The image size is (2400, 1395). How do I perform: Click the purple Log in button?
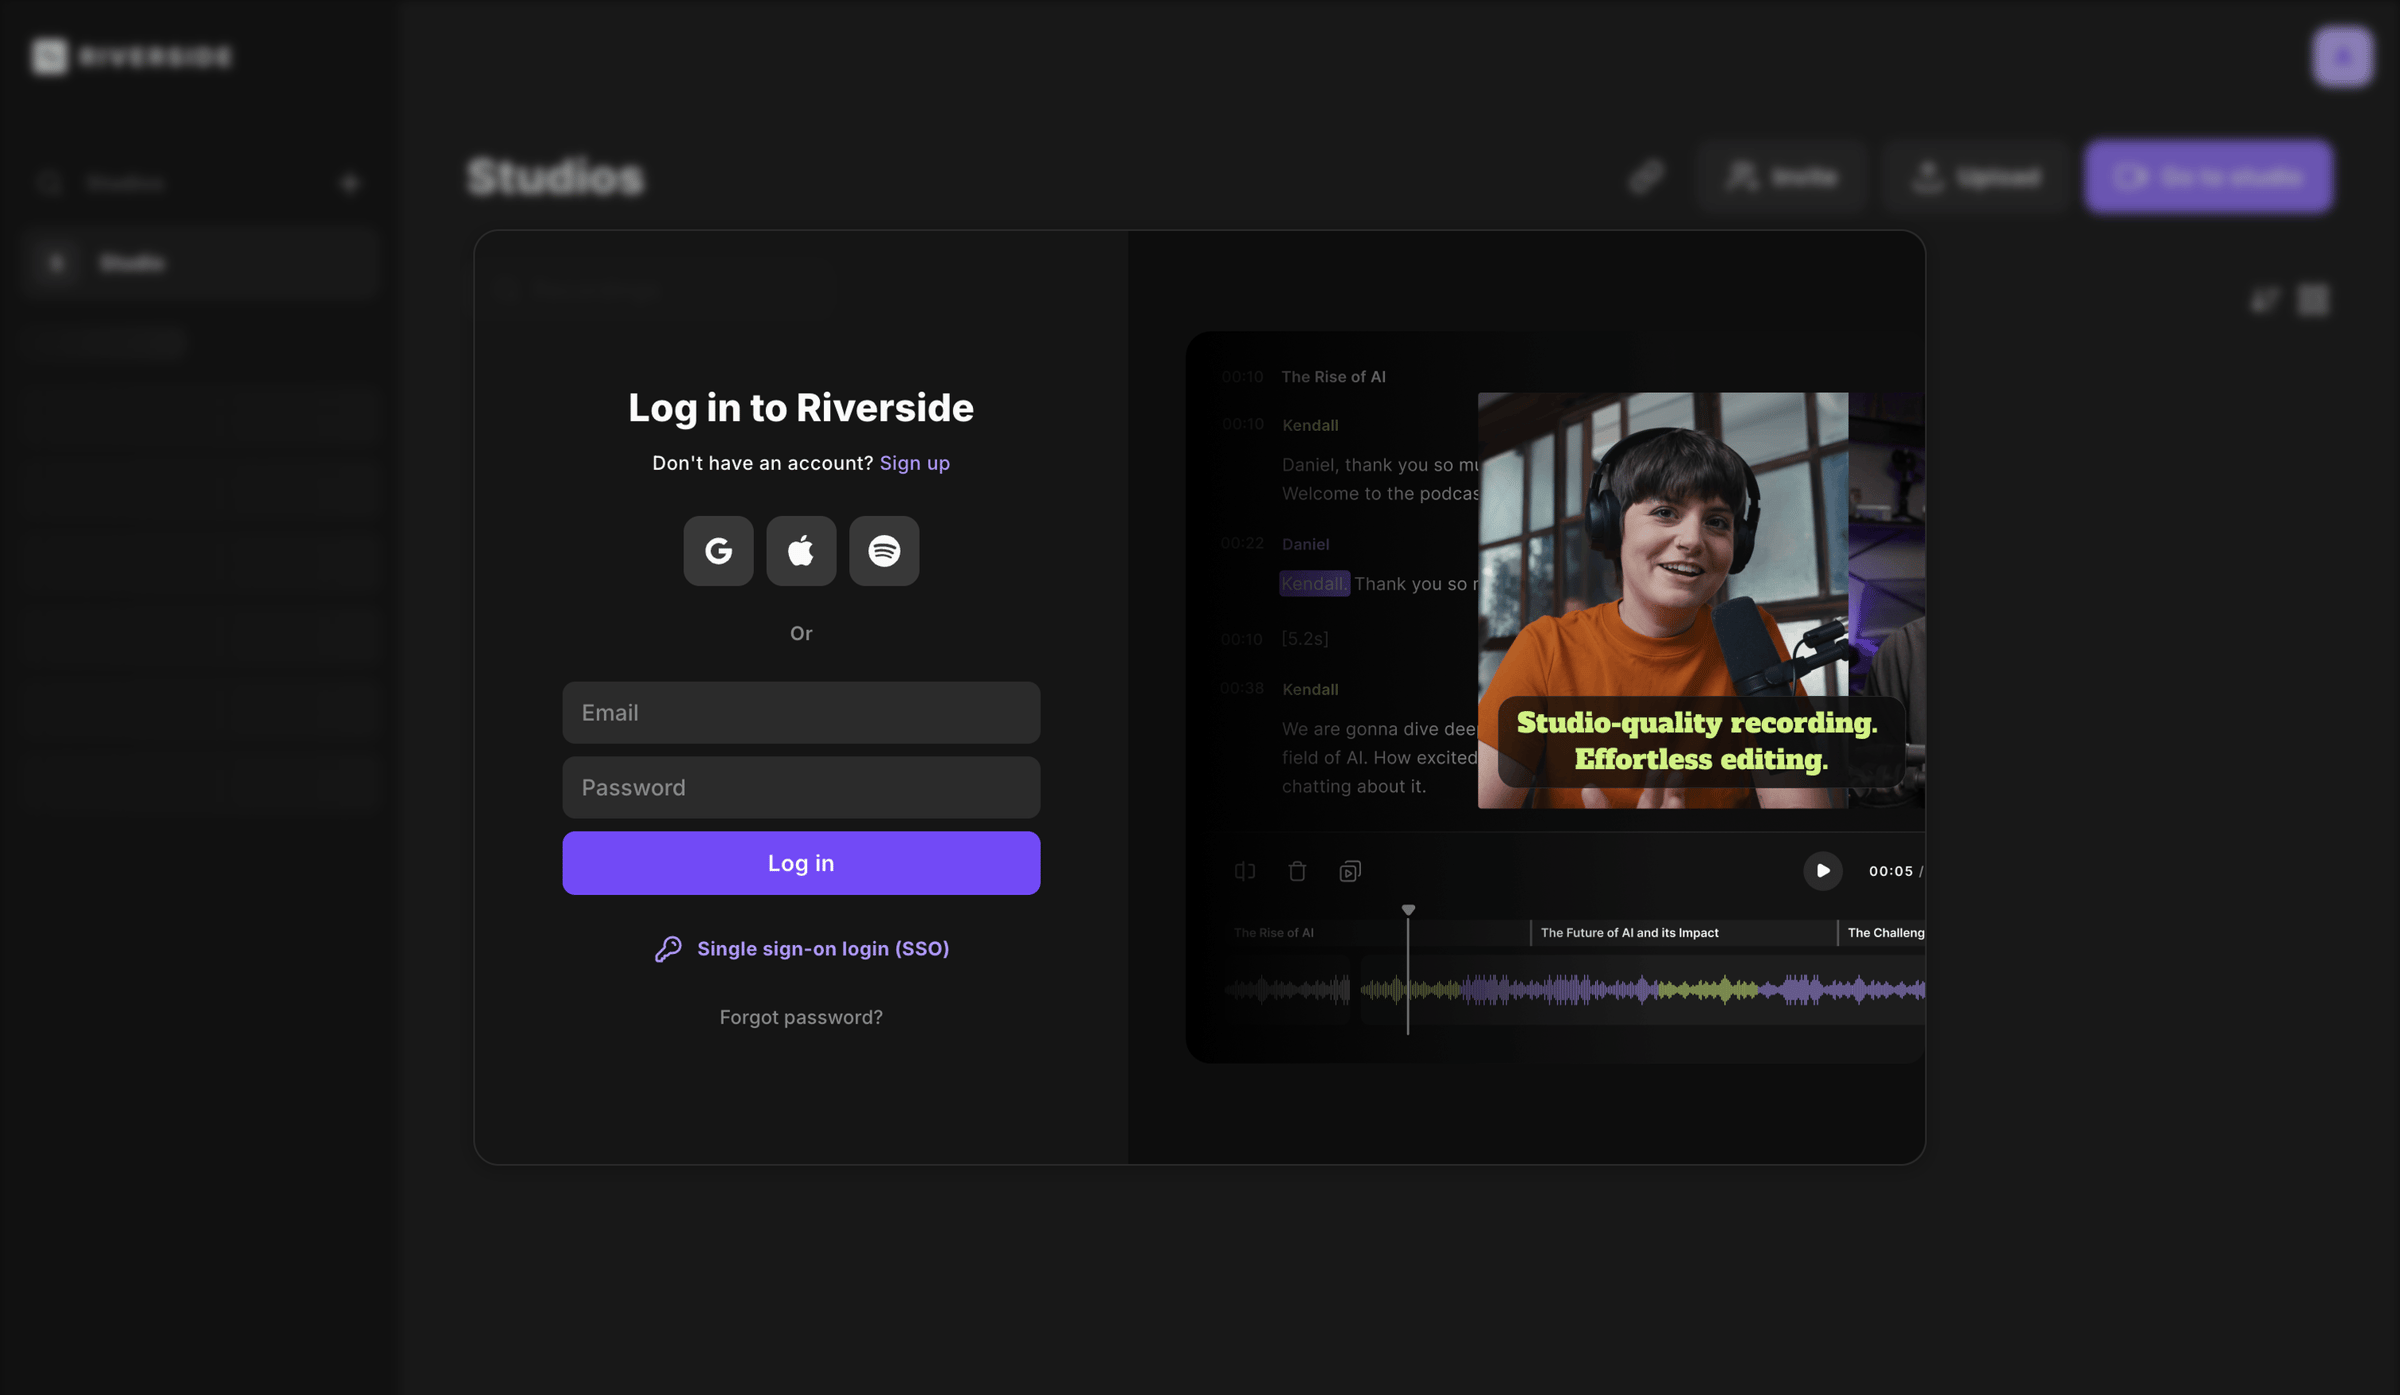(x=801, y=863)
